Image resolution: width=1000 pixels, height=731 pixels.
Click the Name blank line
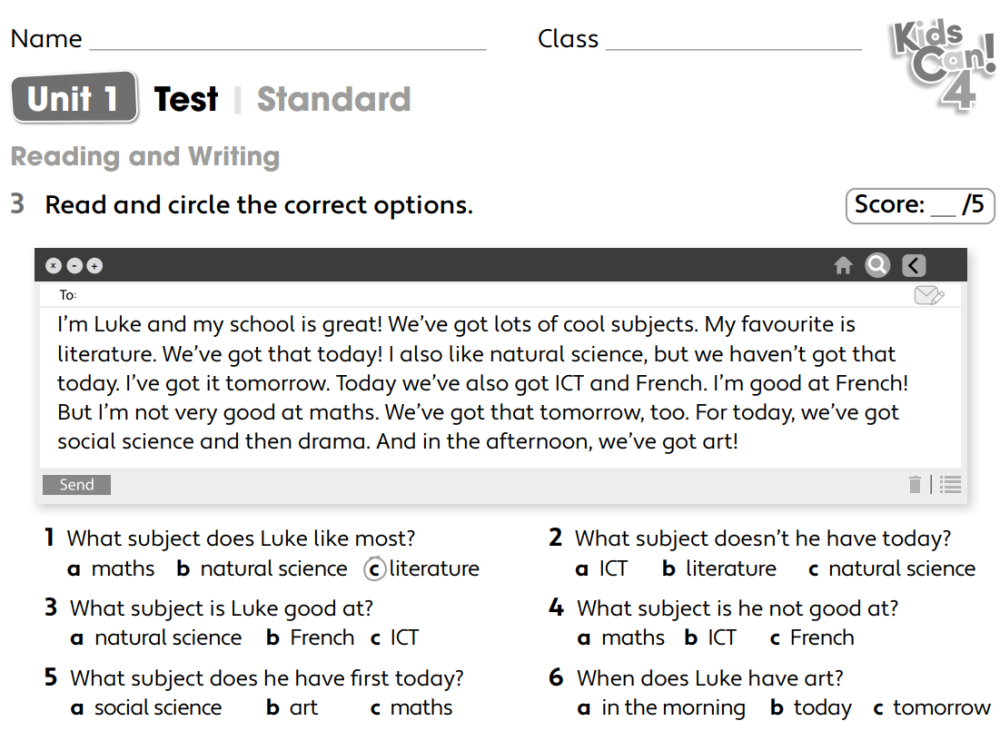(x=287, y=42)
